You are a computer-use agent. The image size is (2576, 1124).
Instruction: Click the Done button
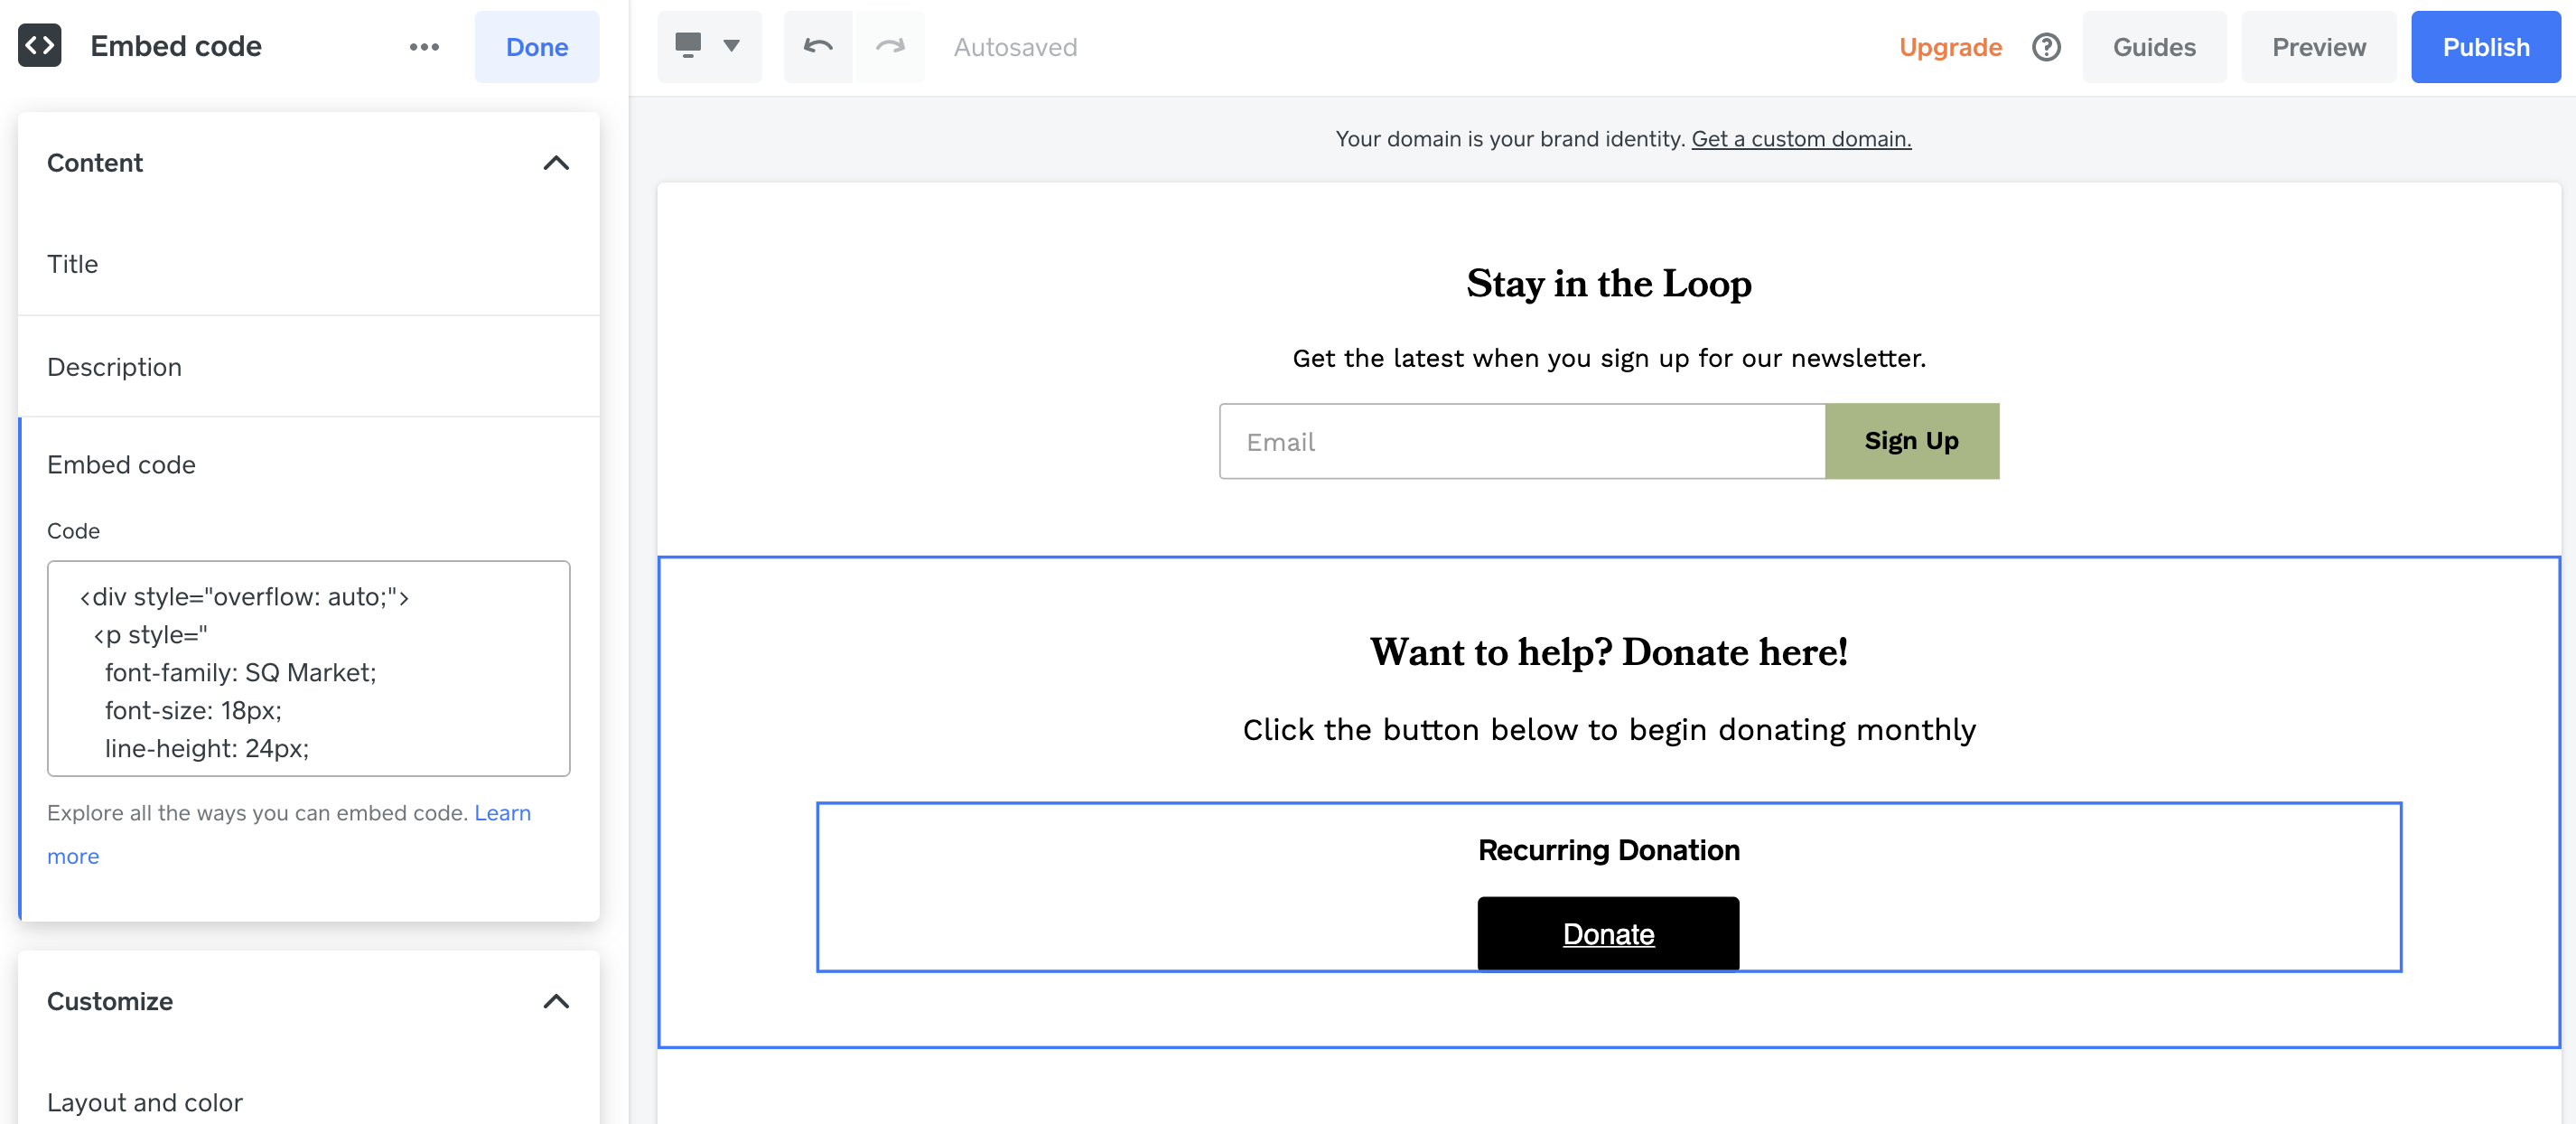click(537, 47)
